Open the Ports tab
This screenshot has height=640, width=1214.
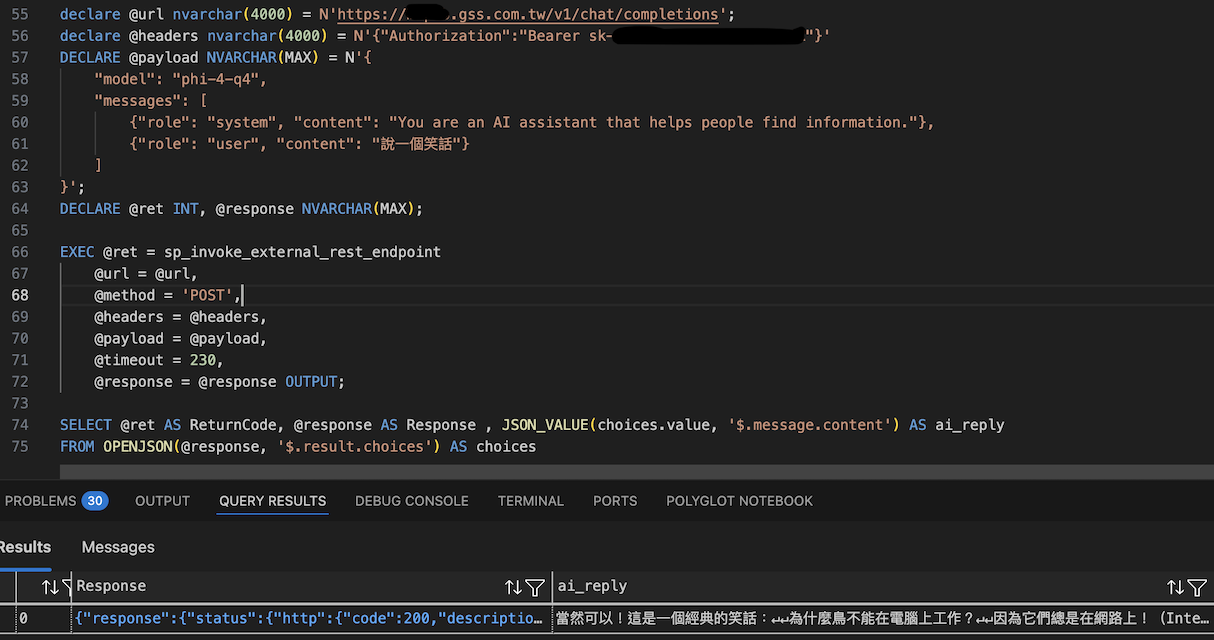615,501
